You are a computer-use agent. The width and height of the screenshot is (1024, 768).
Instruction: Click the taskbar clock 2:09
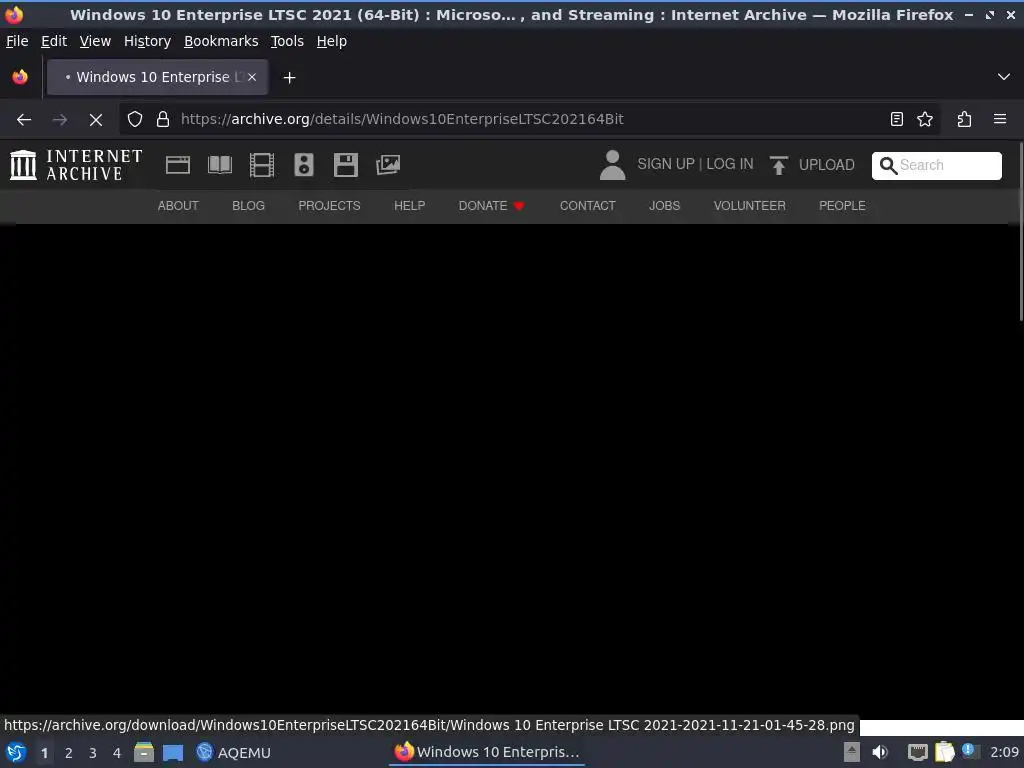1004,752
